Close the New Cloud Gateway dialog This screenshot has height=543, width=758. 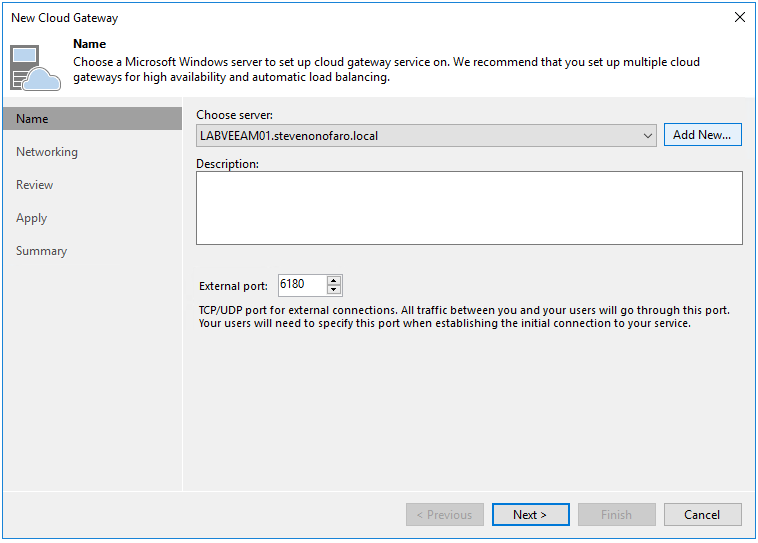739,17
